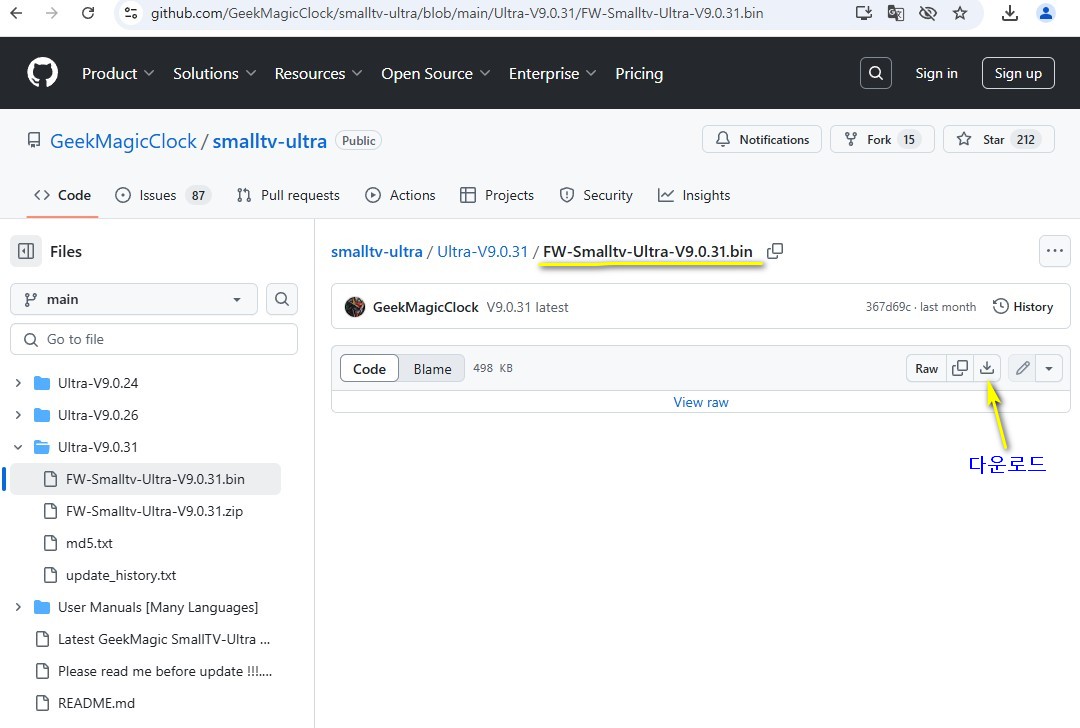1080x728 pixels.
Task: Copy raw file contents icon
Action: pos(959,368)
